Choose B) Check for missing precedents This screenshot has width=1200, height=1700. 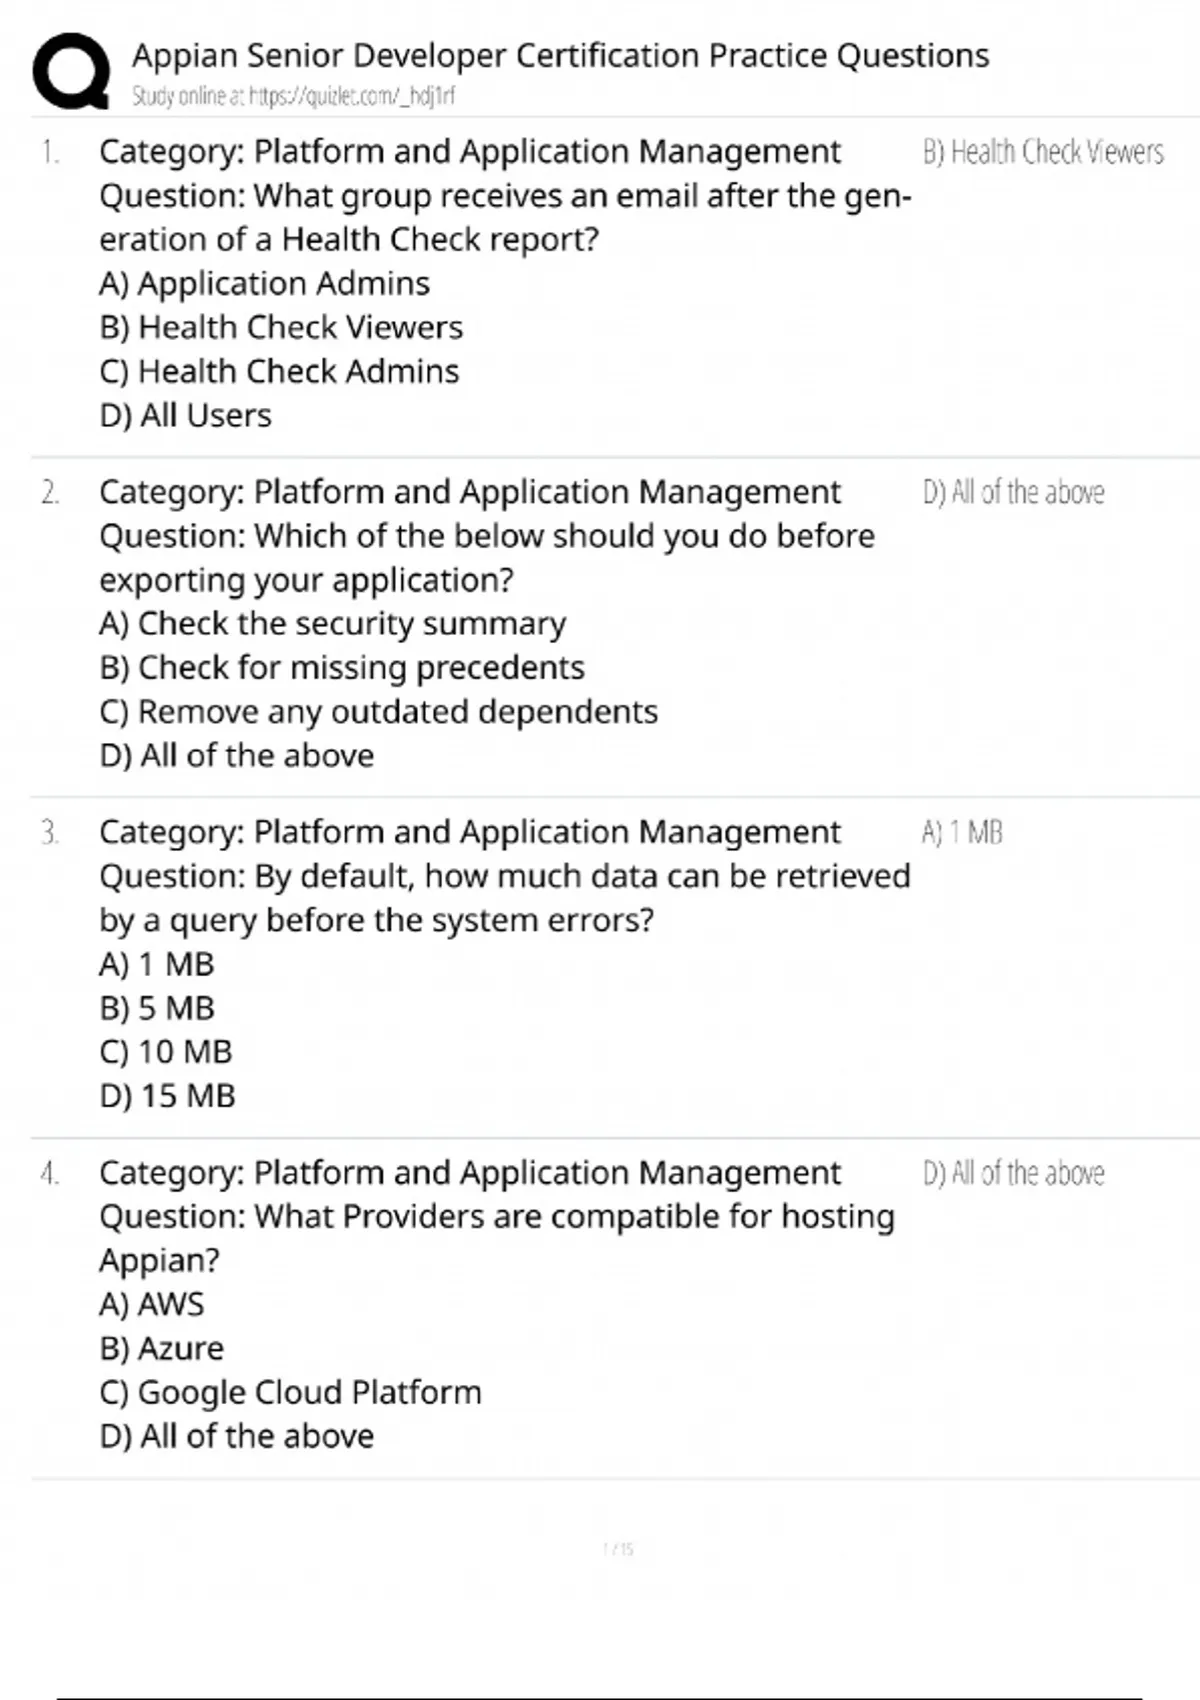coord(342,668)
